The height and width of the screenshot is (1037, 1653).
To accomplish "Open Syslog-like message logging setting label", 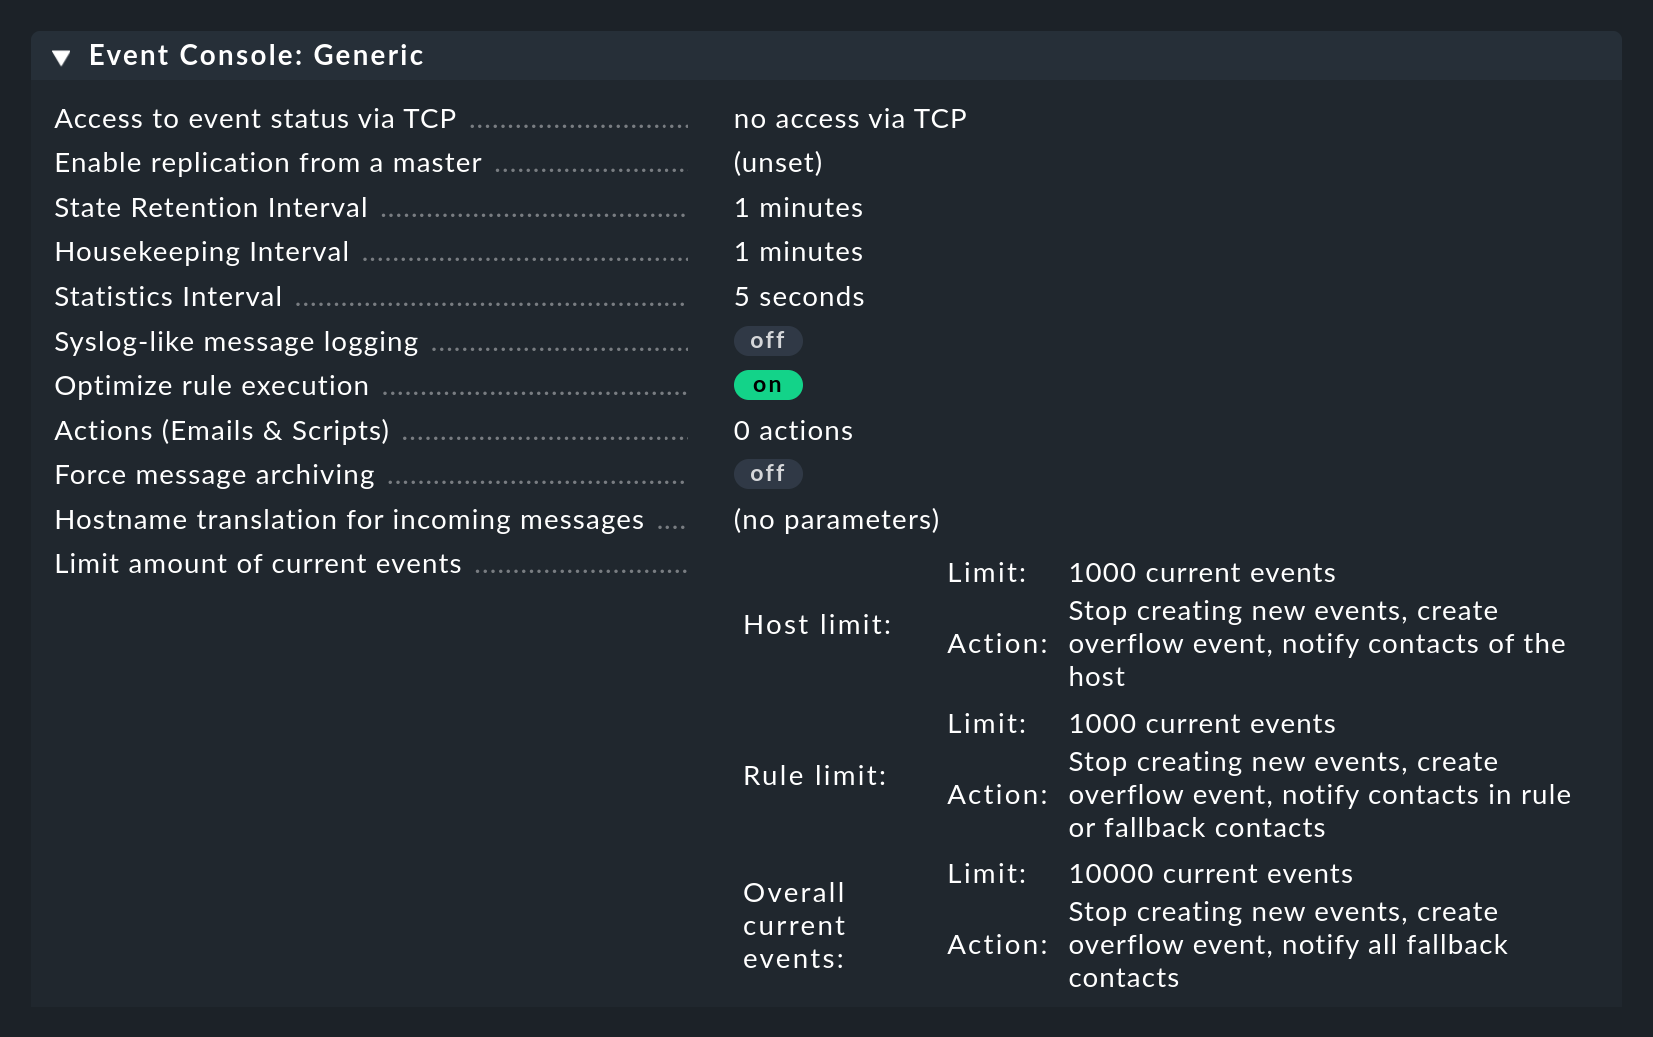I will [236, 342].
